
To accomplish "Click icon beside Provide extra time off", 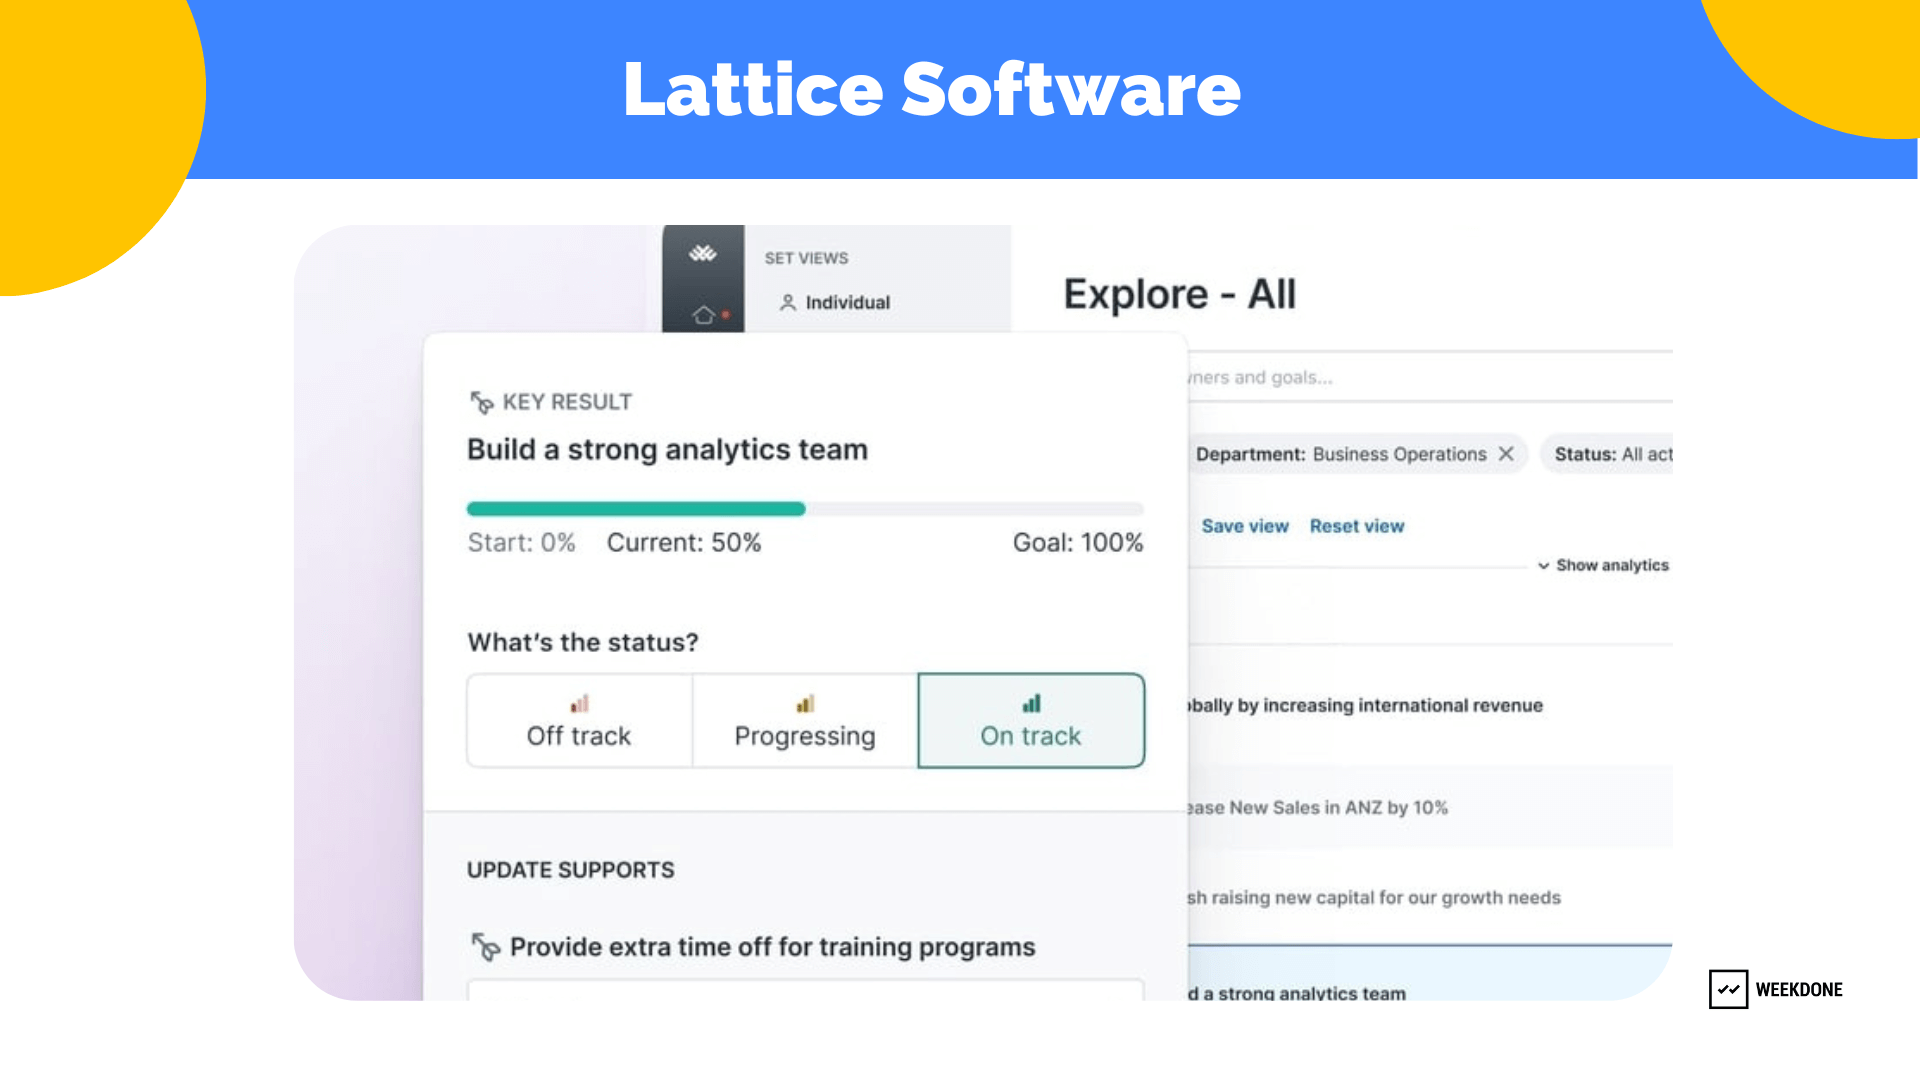I will pyautogui.click(x=485, y=946).
